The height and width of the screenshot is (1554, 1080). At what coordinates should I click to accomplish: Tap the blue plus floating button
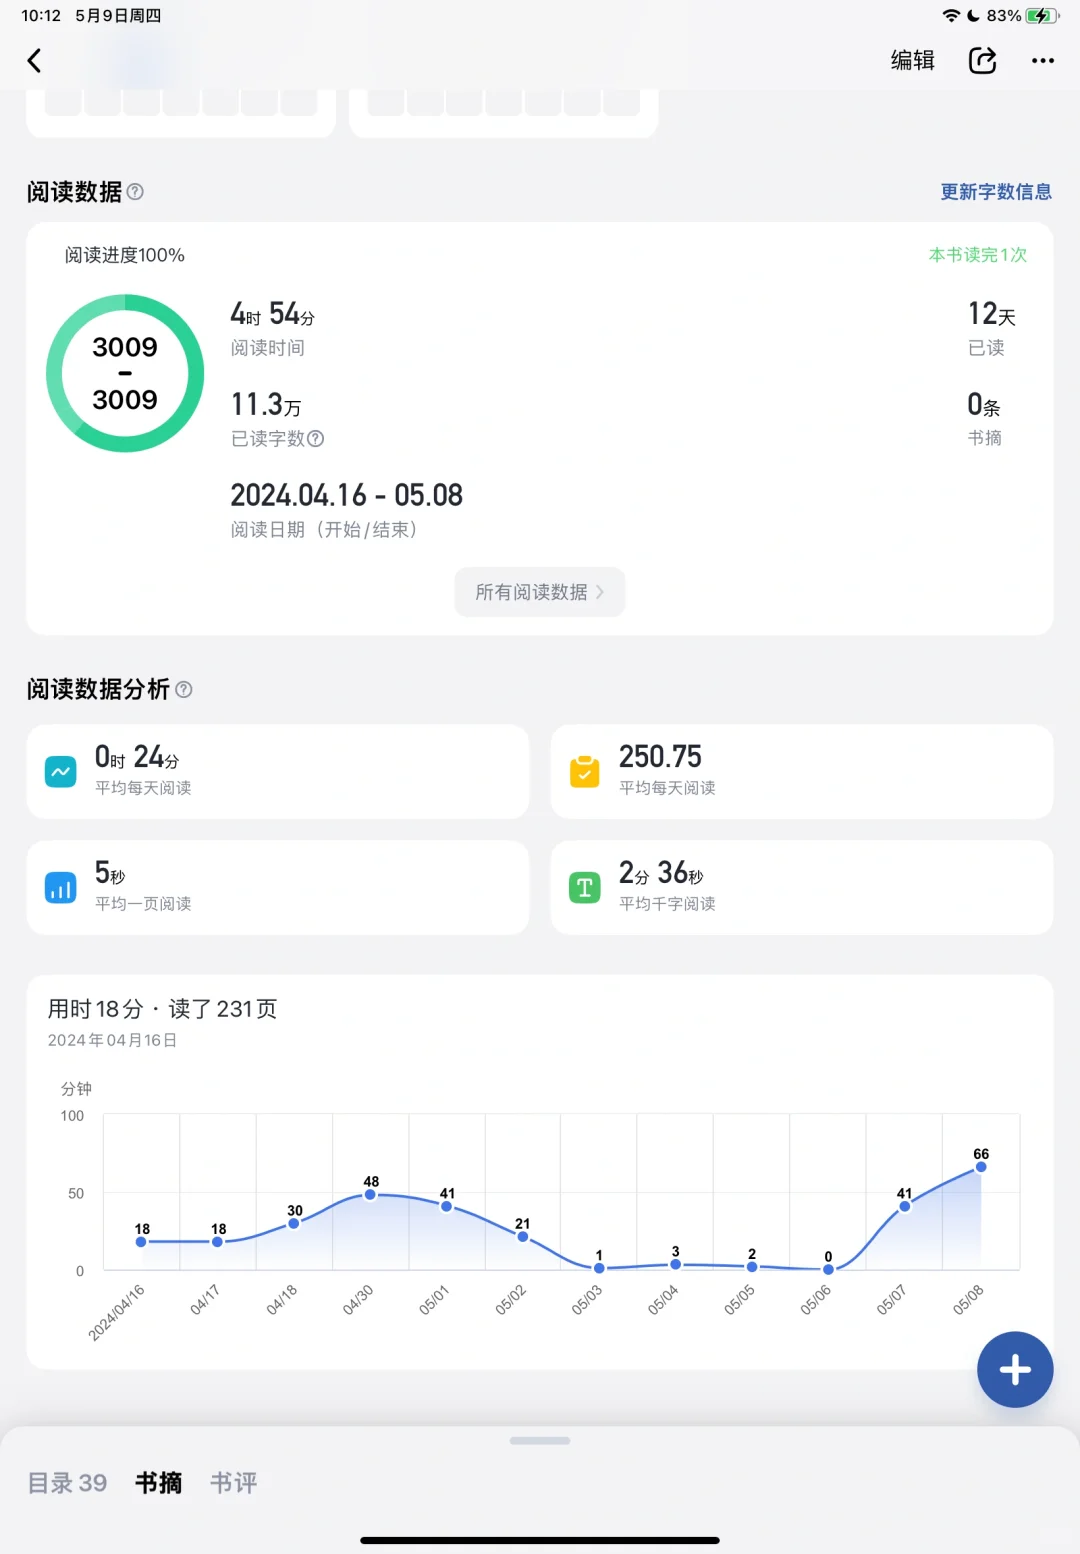pyautogui.click(x=1015, y=1370)
